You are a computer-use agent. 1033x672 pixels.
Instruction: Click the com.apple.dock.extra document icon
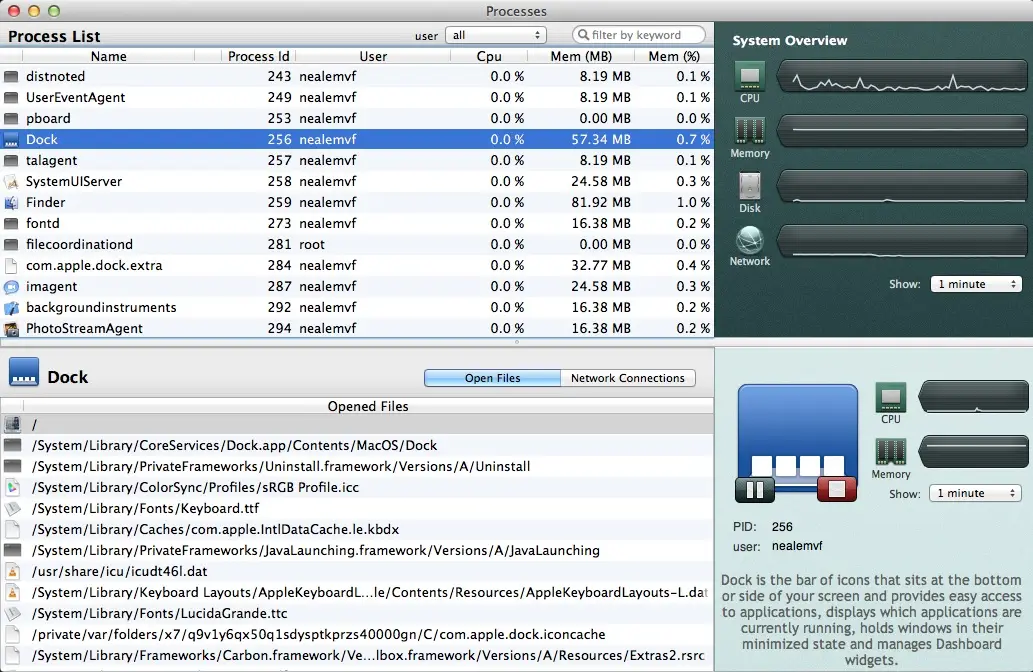point(11,266)
